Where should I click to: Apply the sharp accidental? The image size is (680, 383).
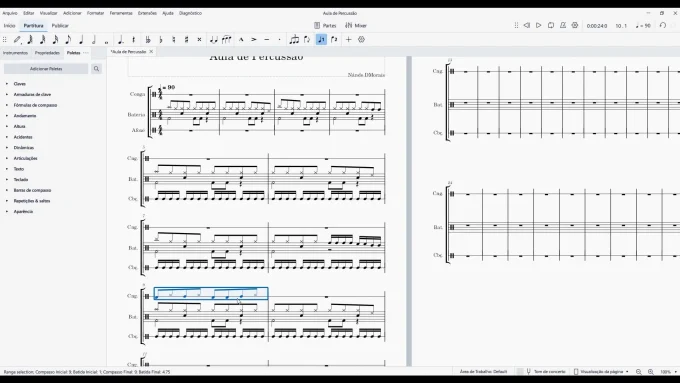186,39
